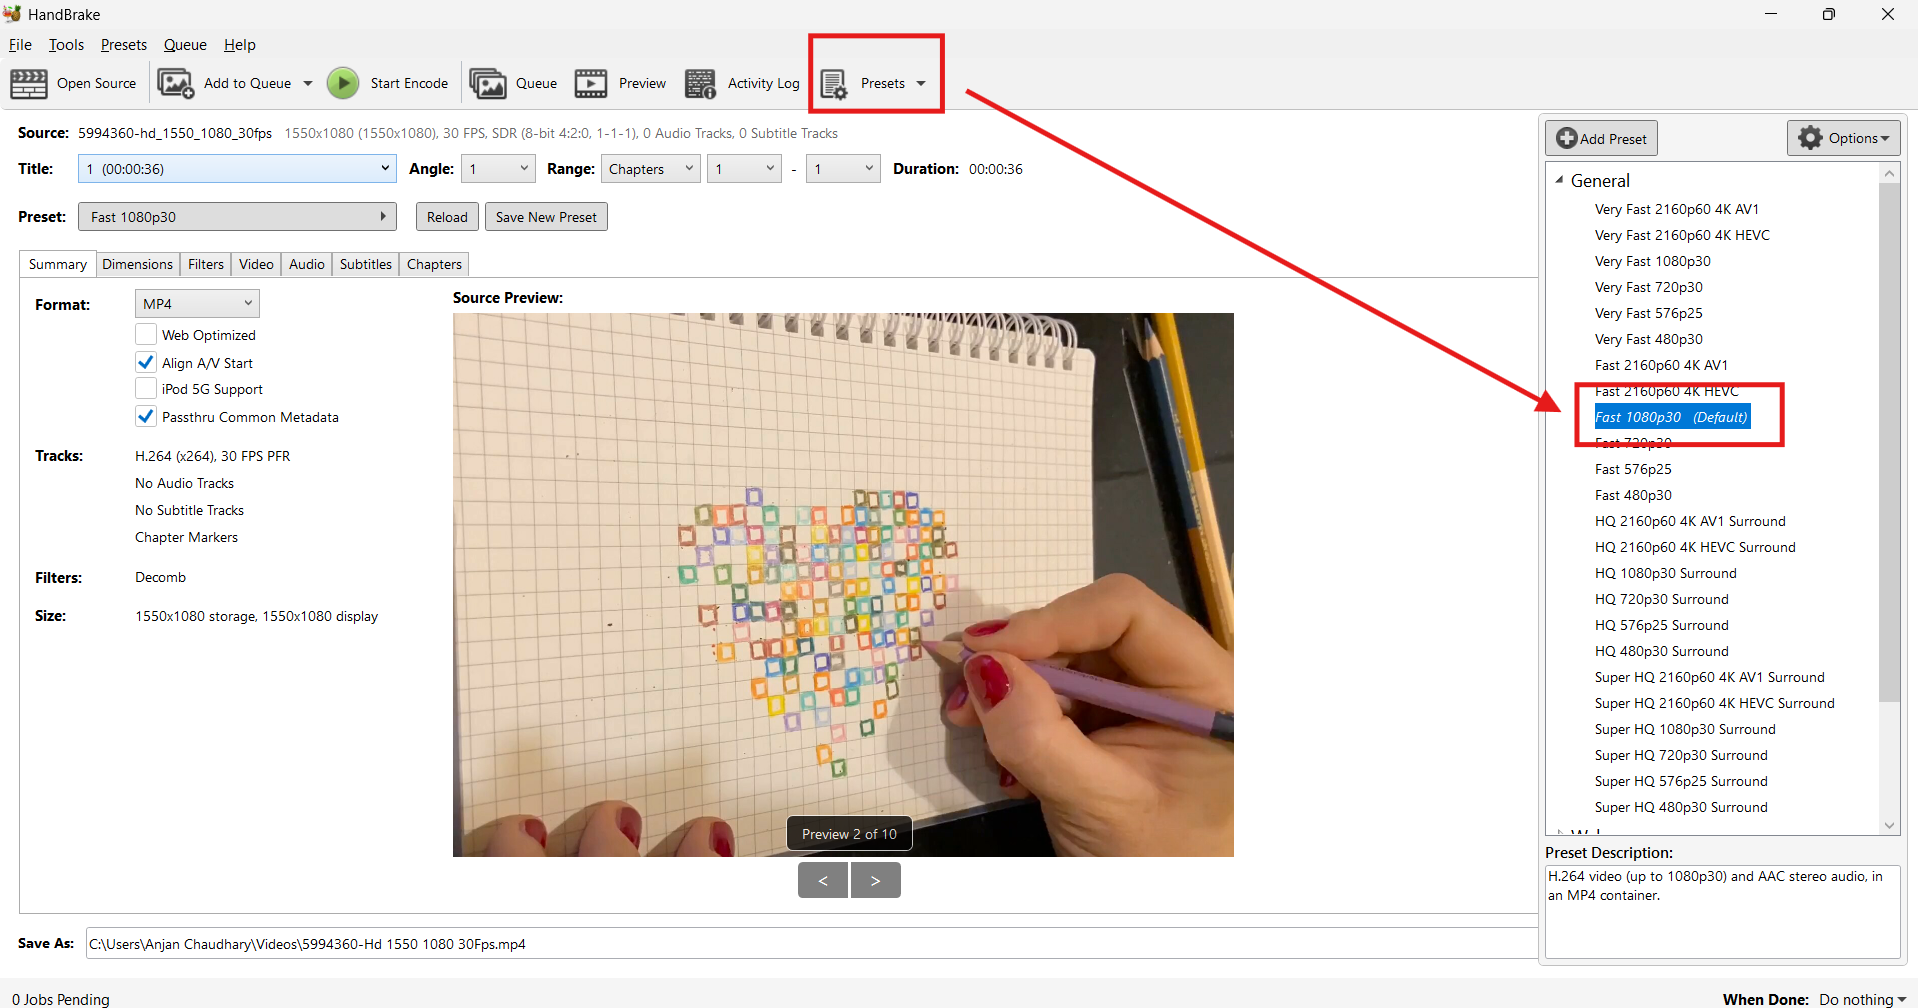This screenshot has height=1008, width=1918.
Task: Click the Add to Queue icon
Action: pyautogui.click(x=176, y=84)
